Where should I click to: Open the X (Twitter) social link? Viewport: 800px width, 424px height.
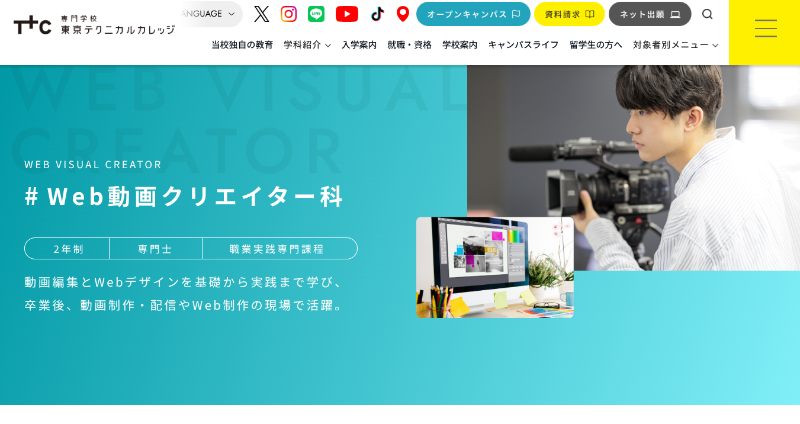coord(261,14)
